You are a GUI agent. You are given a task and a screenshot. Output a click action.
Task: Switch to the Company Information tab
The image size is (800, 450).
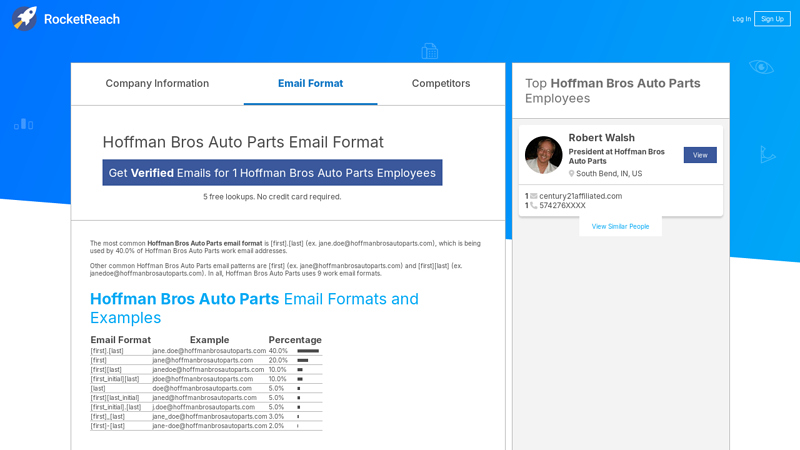pos(157,84)
